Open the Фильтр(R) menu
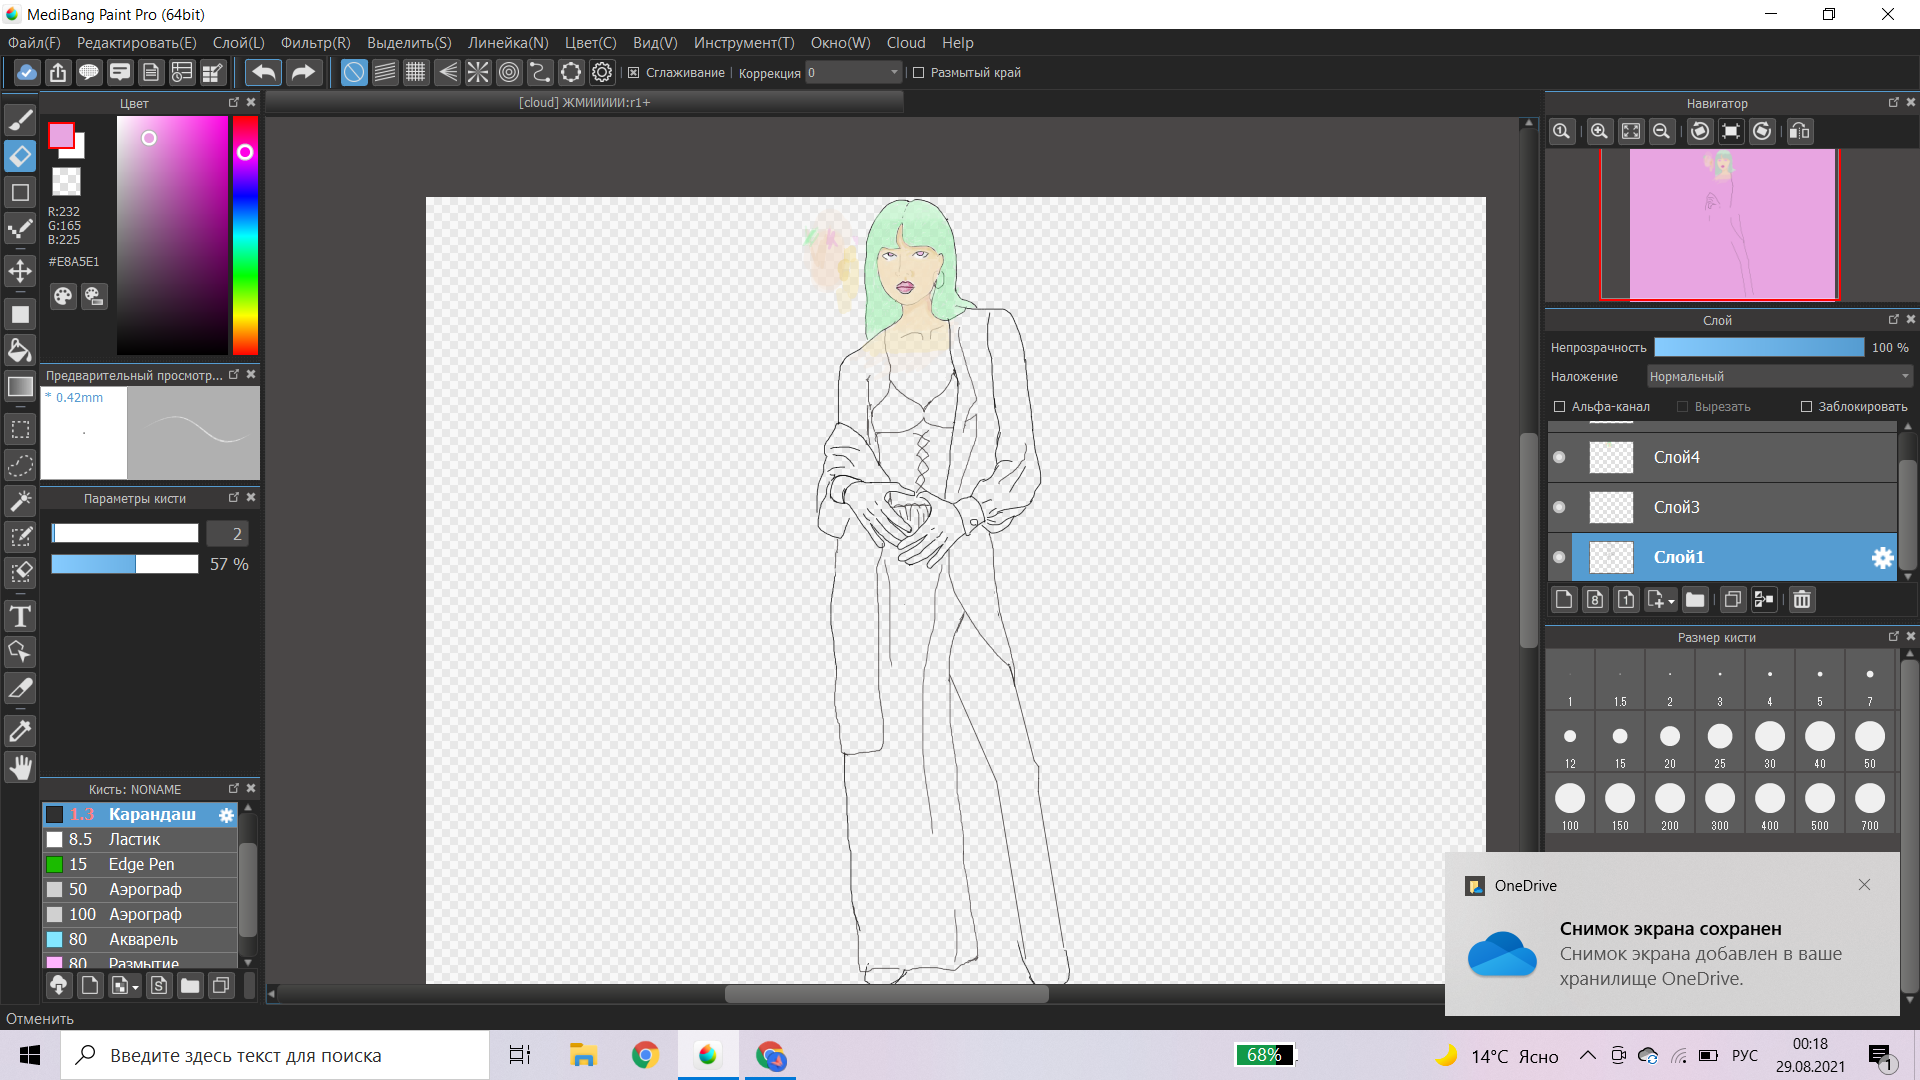 pyautogui.click(x=315, y=43)
